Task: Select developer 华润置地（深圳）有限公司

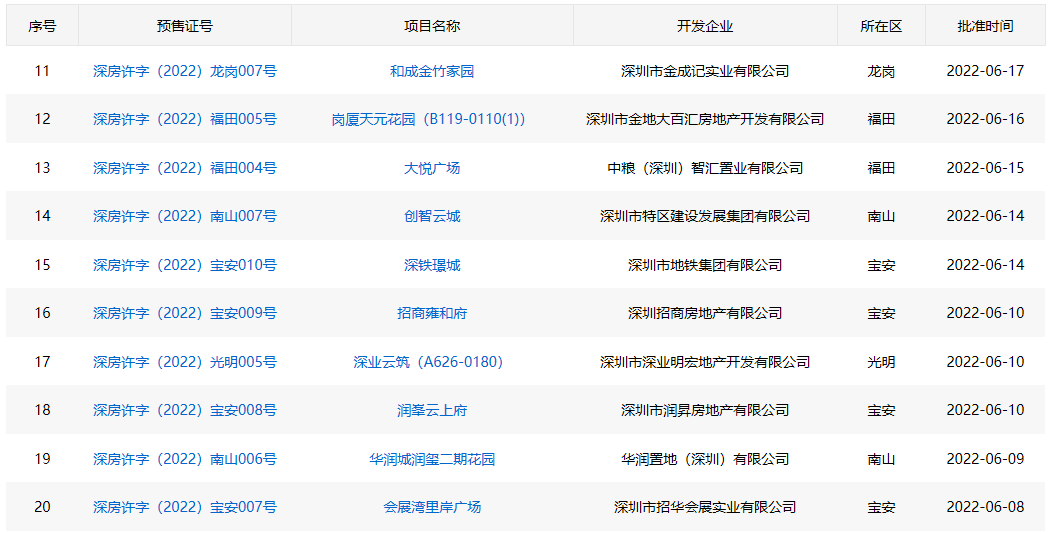Action: [x=705, y=460]
